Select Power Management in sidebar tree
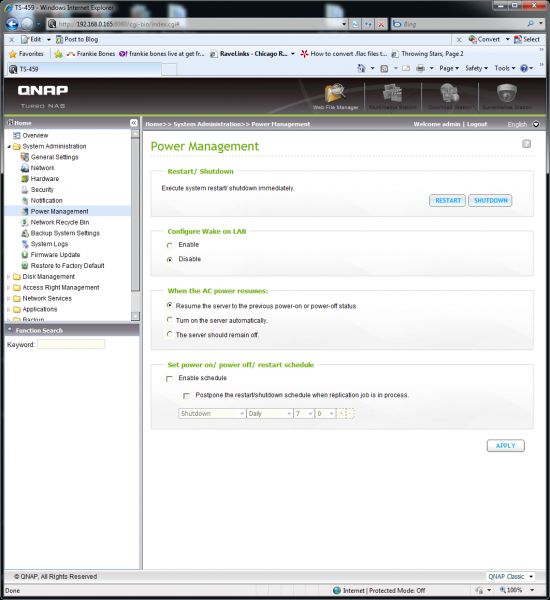The width and height of the screenshot is (550, 600). pyautogui.click(x=59, y=211)
